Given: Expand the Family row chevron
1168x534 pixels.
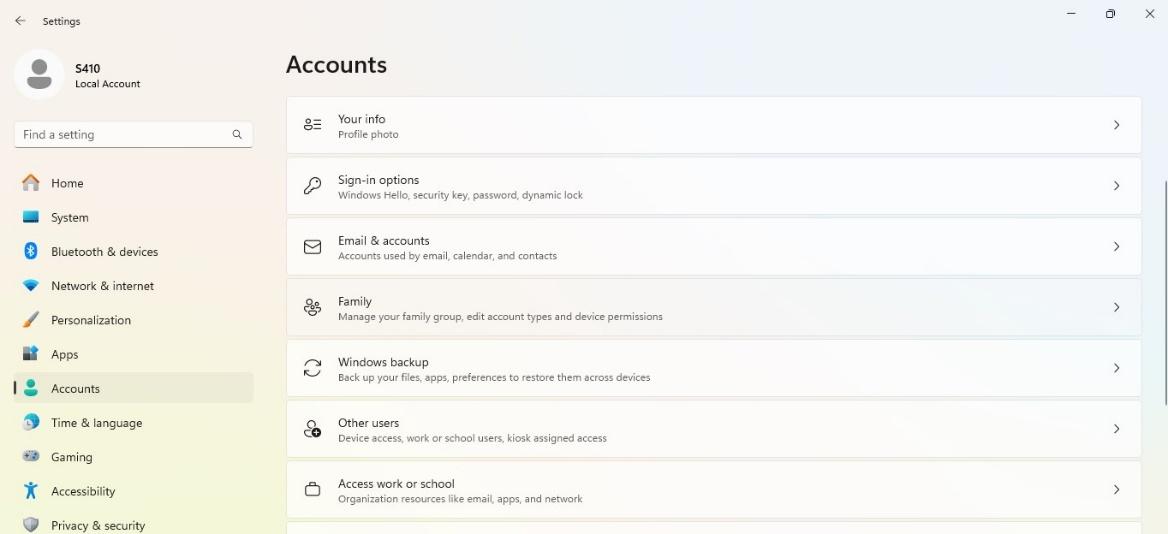Looking at the screenshot, I should [x=1116, y=307].
